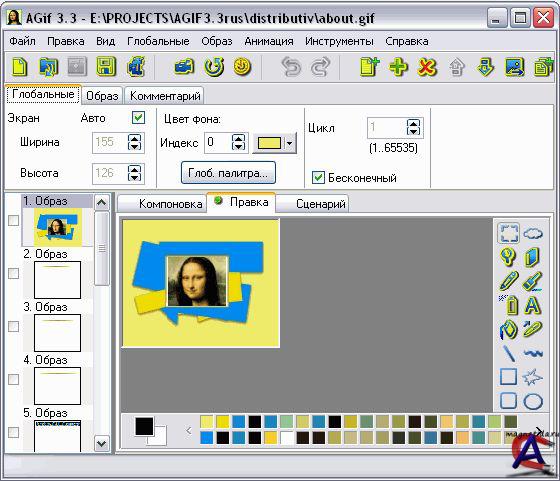Open the Инструменты menu
Image resolution: width=560 pixels, height=481 pixels.
[339, 41]
